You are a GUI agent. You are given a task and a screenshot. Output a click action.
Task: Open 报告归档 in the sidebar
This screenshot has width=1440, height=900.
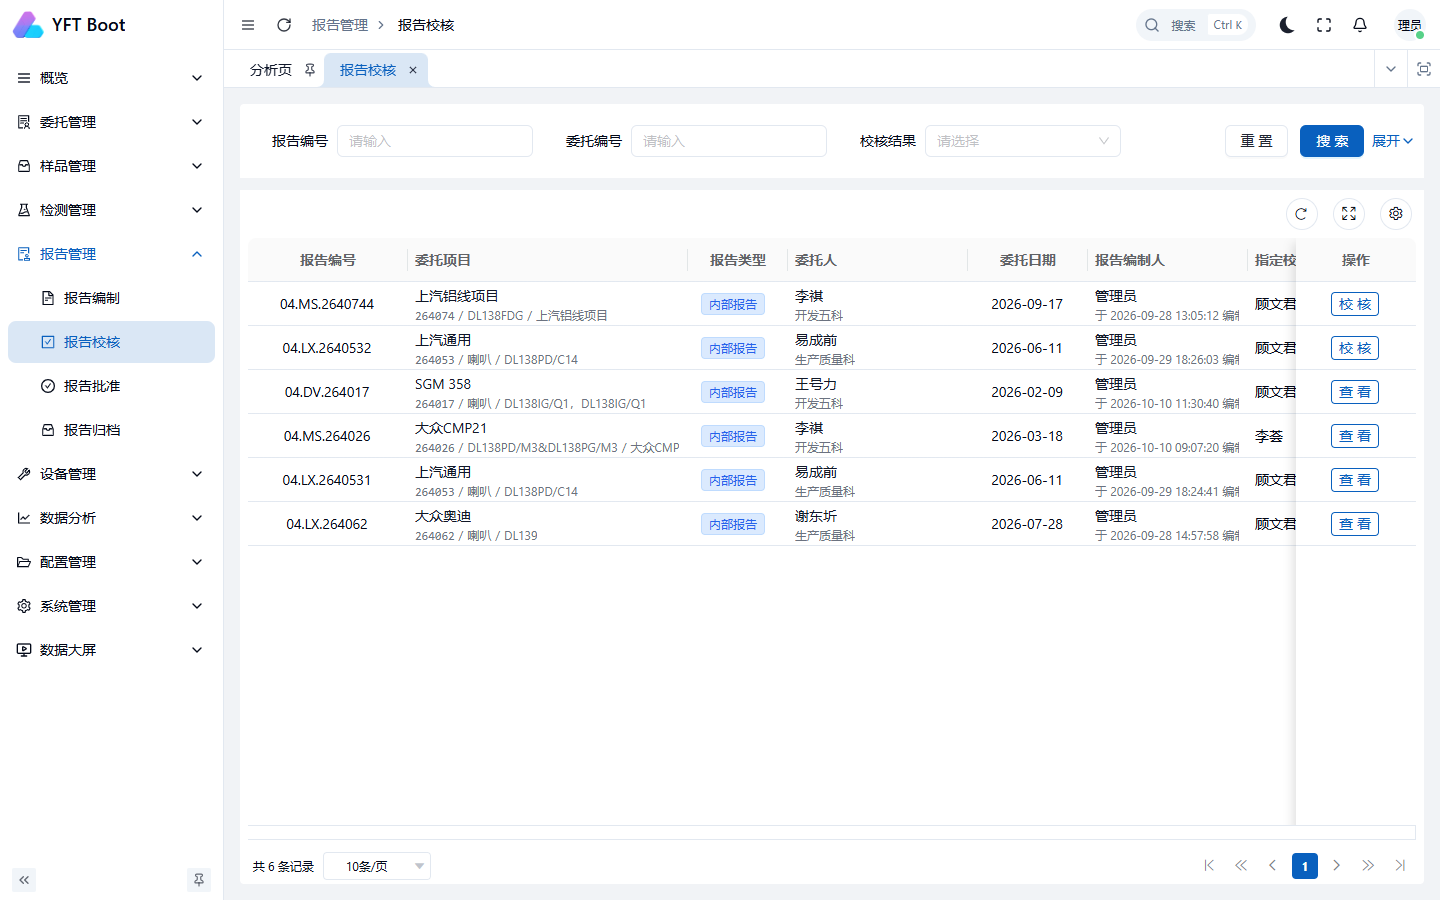pos(111,430)
